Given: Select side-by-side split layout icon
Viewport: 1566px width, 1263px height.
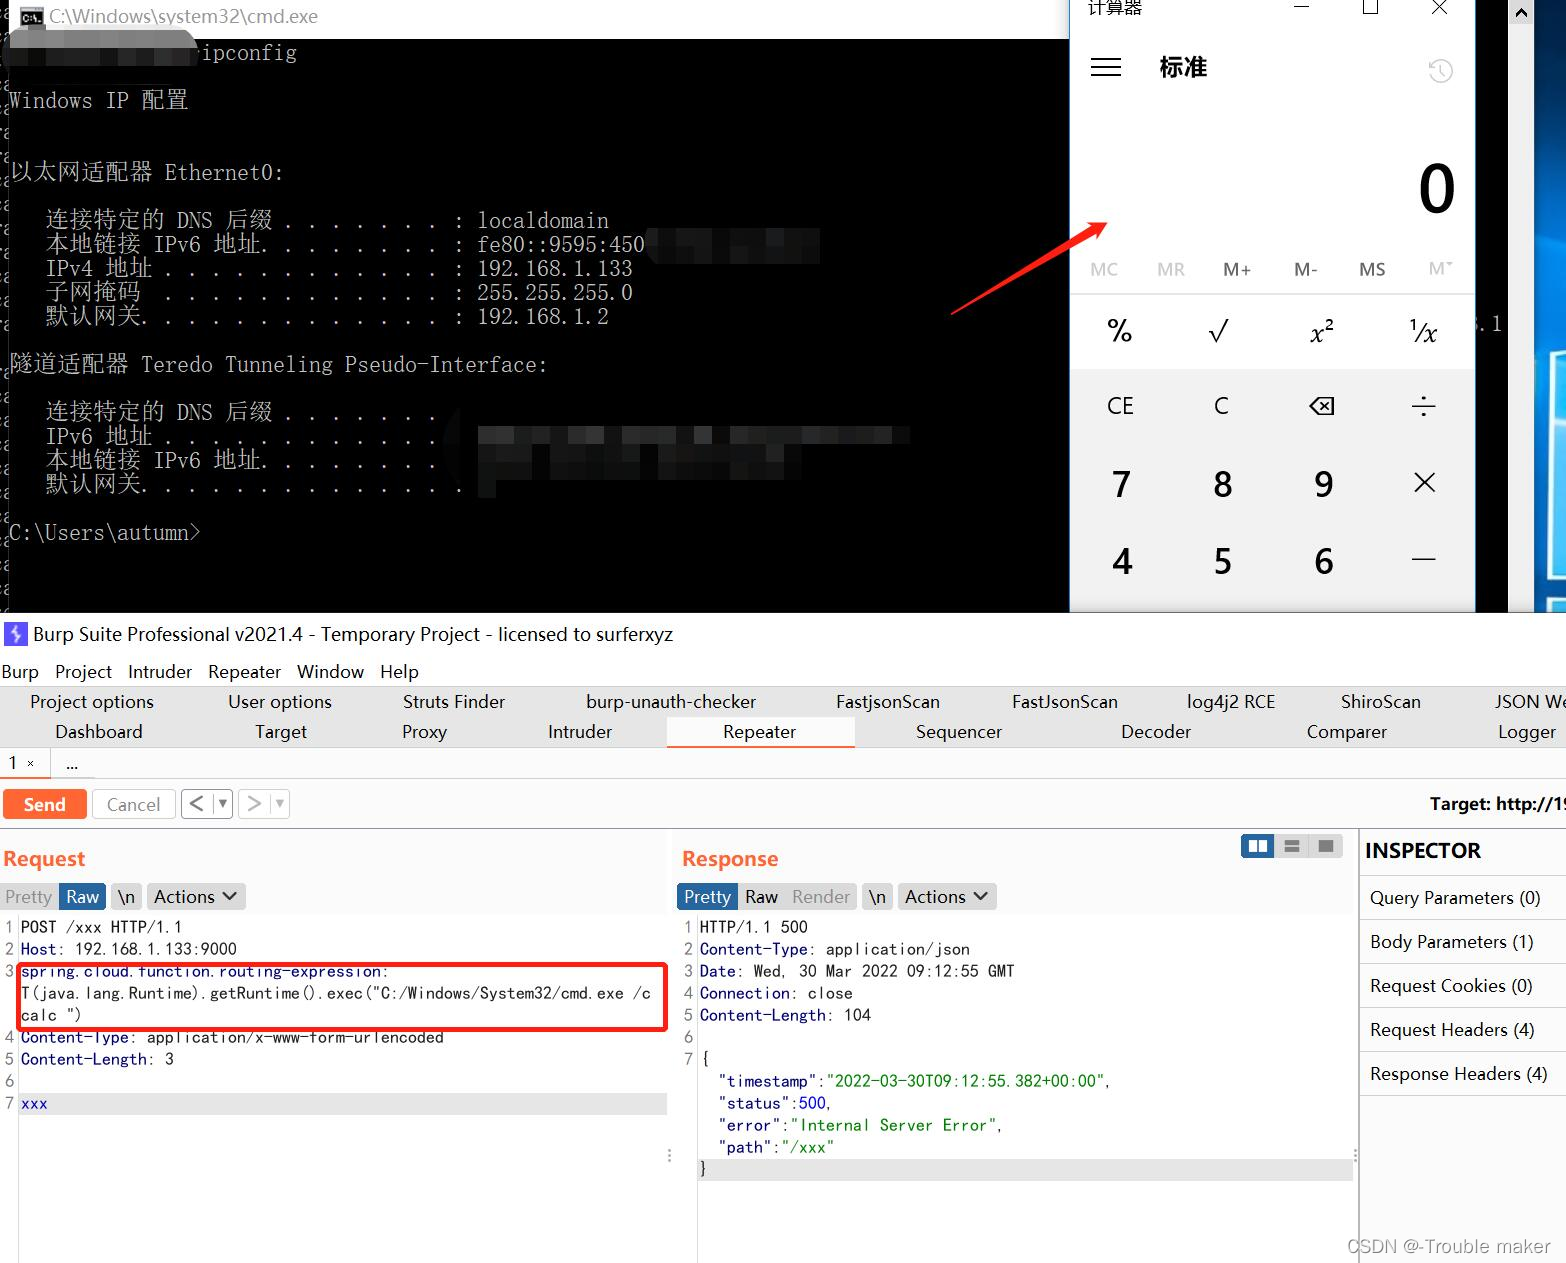Looking at the screenshot, I should coord(1258,846).
